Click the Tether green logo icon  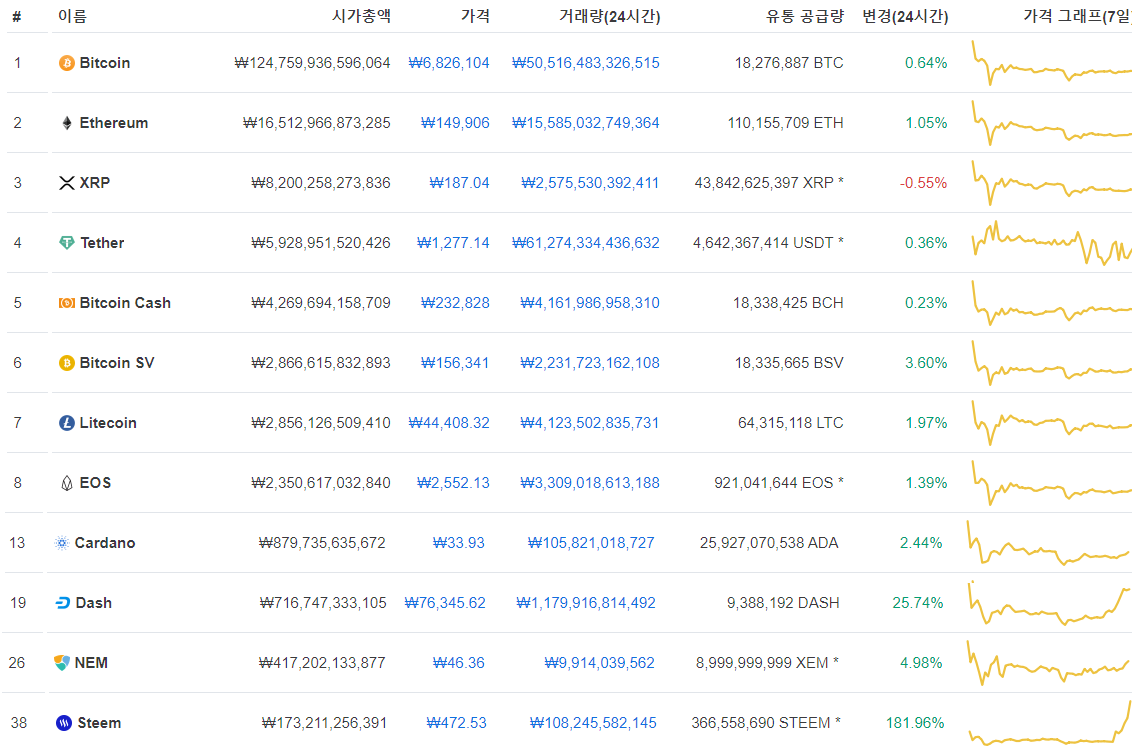pos(66,243)
